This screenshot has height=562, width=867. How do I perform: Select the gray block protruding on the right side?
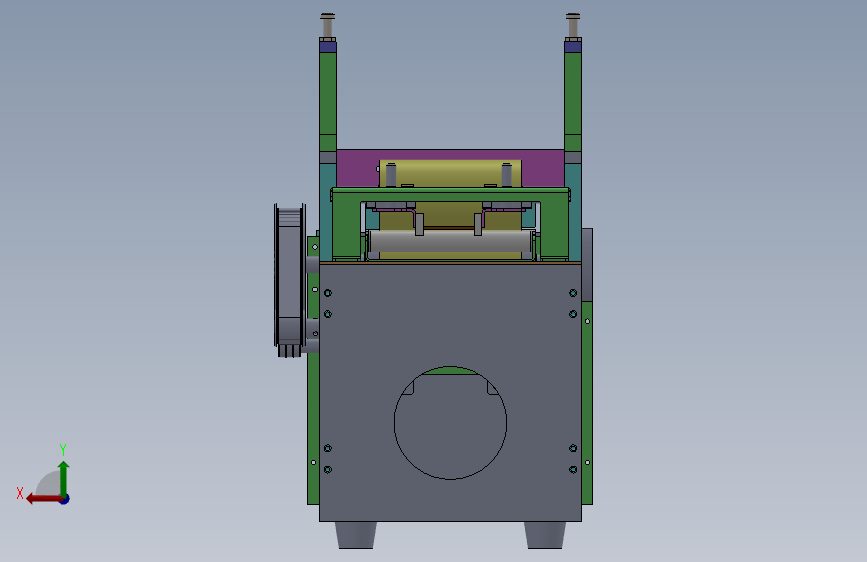point(587,264)
